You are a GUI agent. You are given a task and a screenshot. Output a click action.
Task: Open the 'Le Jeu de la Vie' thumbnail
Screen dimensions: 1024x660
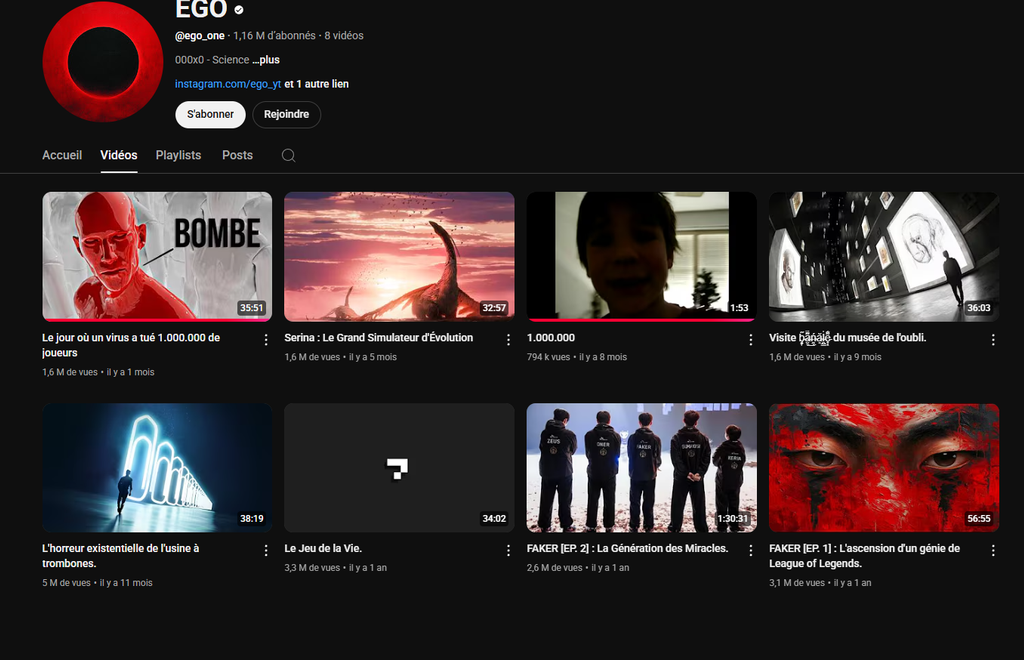tap(399, 467)
